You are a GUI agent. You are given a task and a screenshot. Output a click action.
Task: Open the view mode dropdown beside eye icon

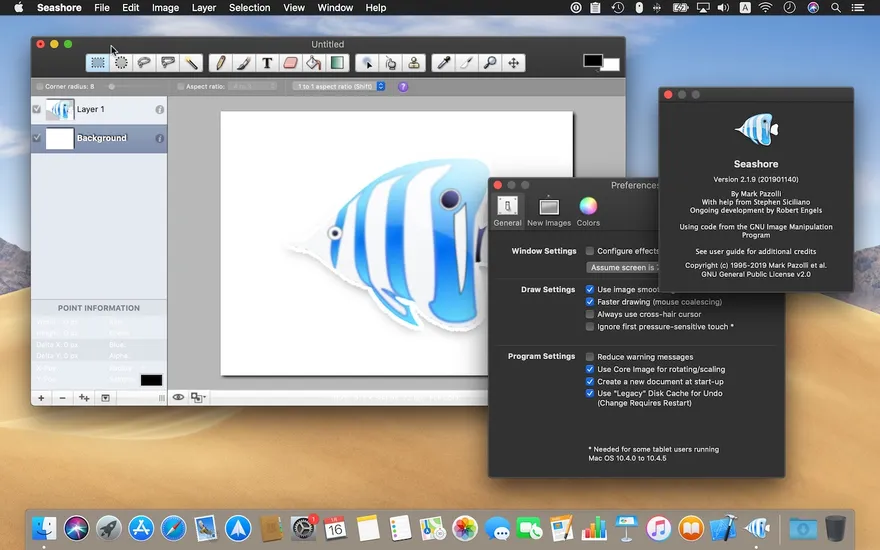pyautogui.click(x=198, y=398)
